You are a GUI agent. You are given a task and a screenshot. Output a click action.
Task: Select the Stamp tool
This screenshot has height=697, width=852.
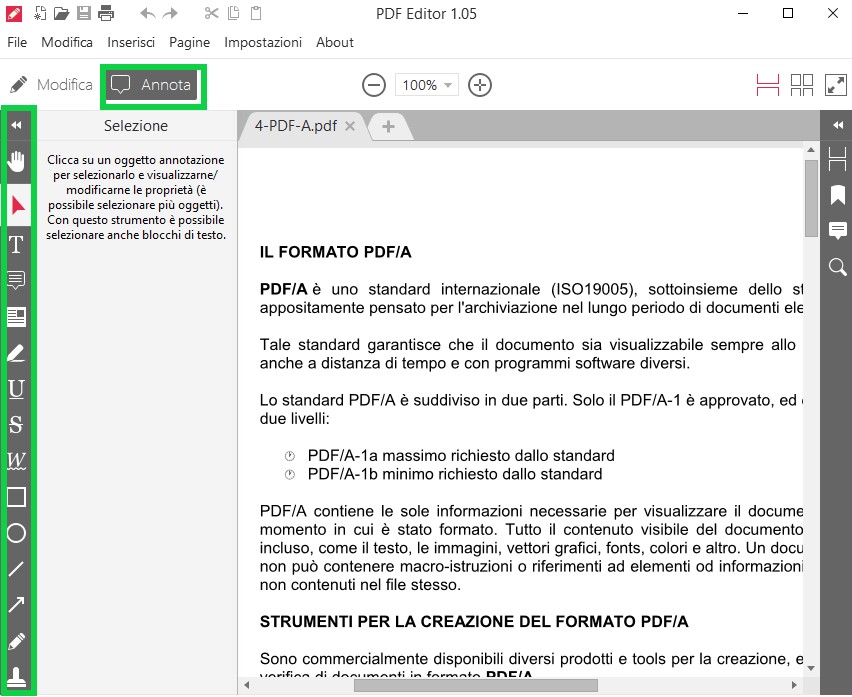point(16,677)
